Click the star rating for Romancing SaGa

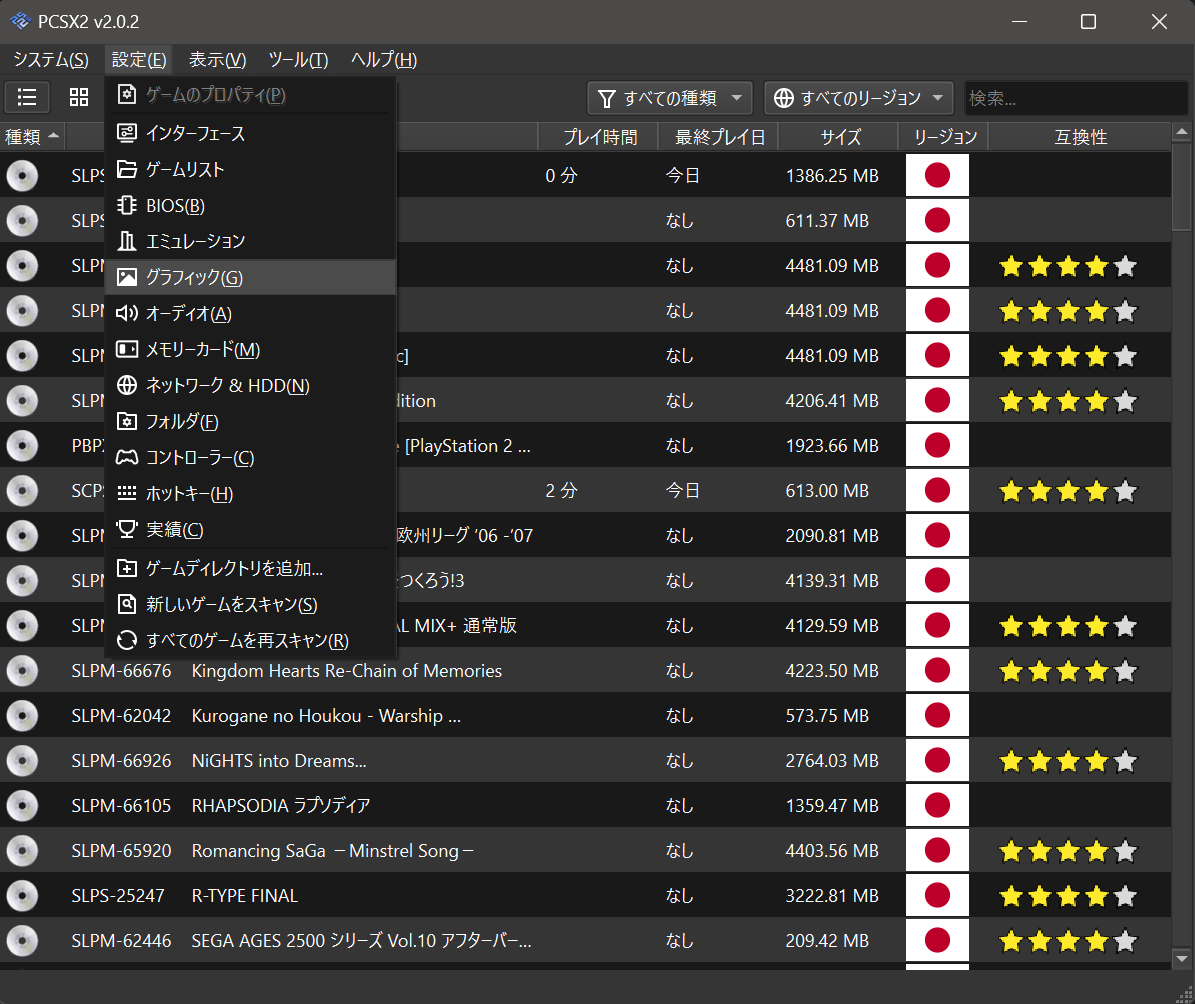coord(1068,851)
